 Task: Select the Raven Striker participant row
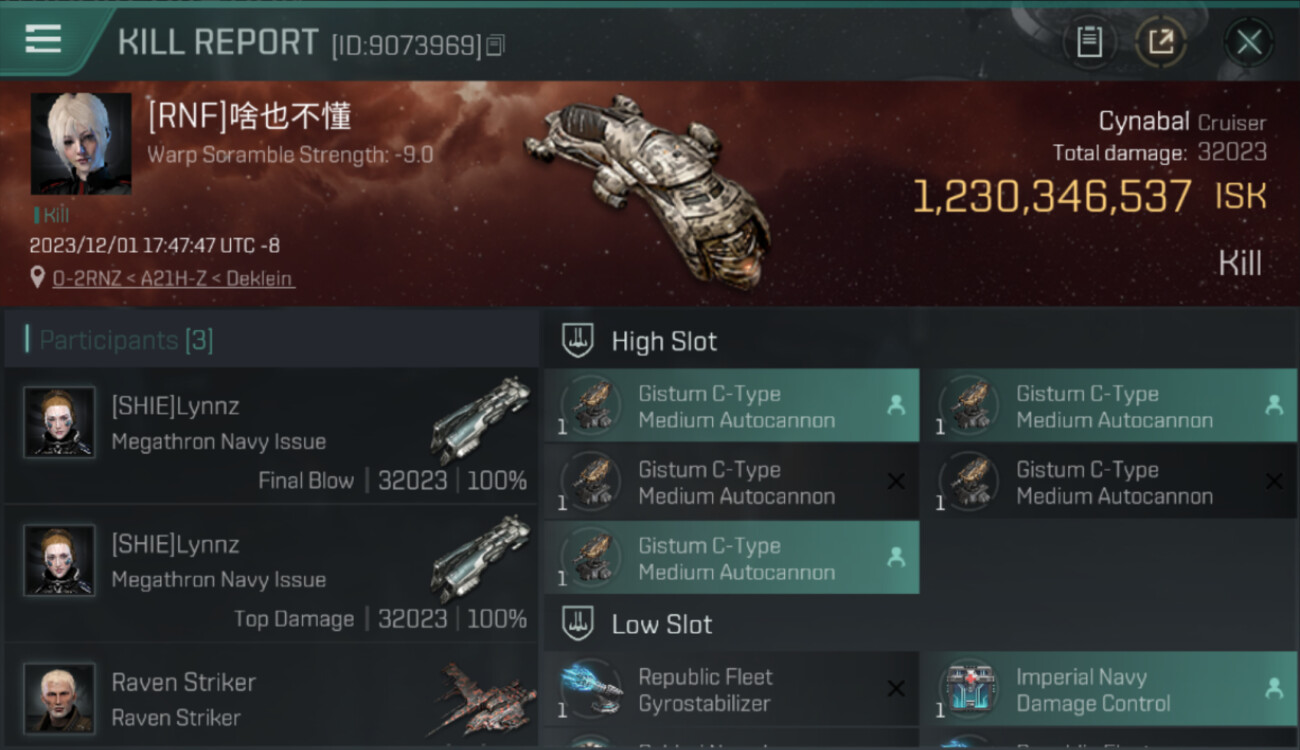[271, 696]
